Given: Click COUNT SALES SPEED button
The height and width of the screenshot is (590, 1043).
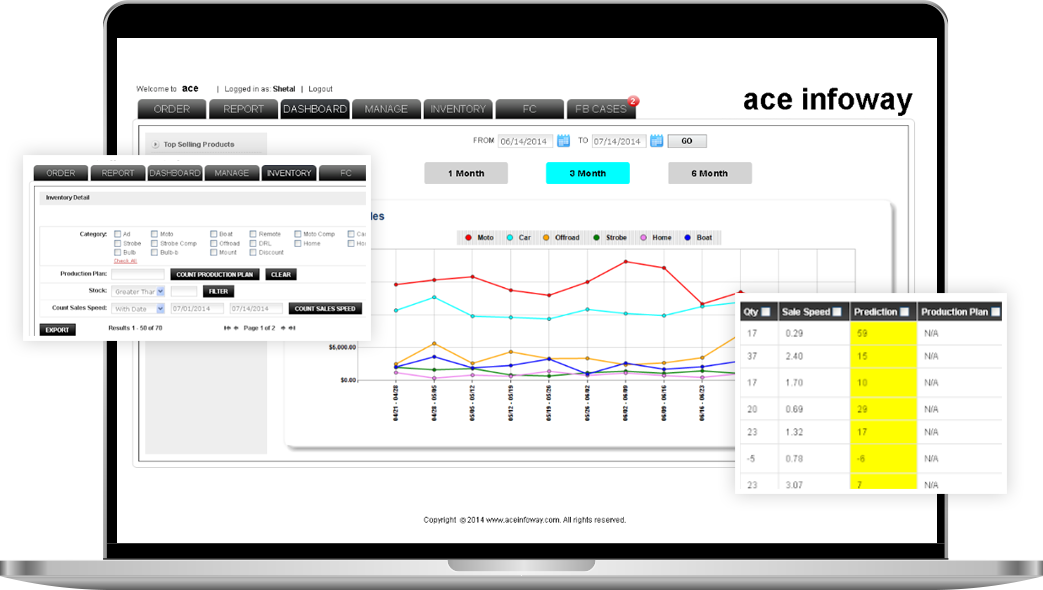Looking at the screenshot, I should (325, 309).
